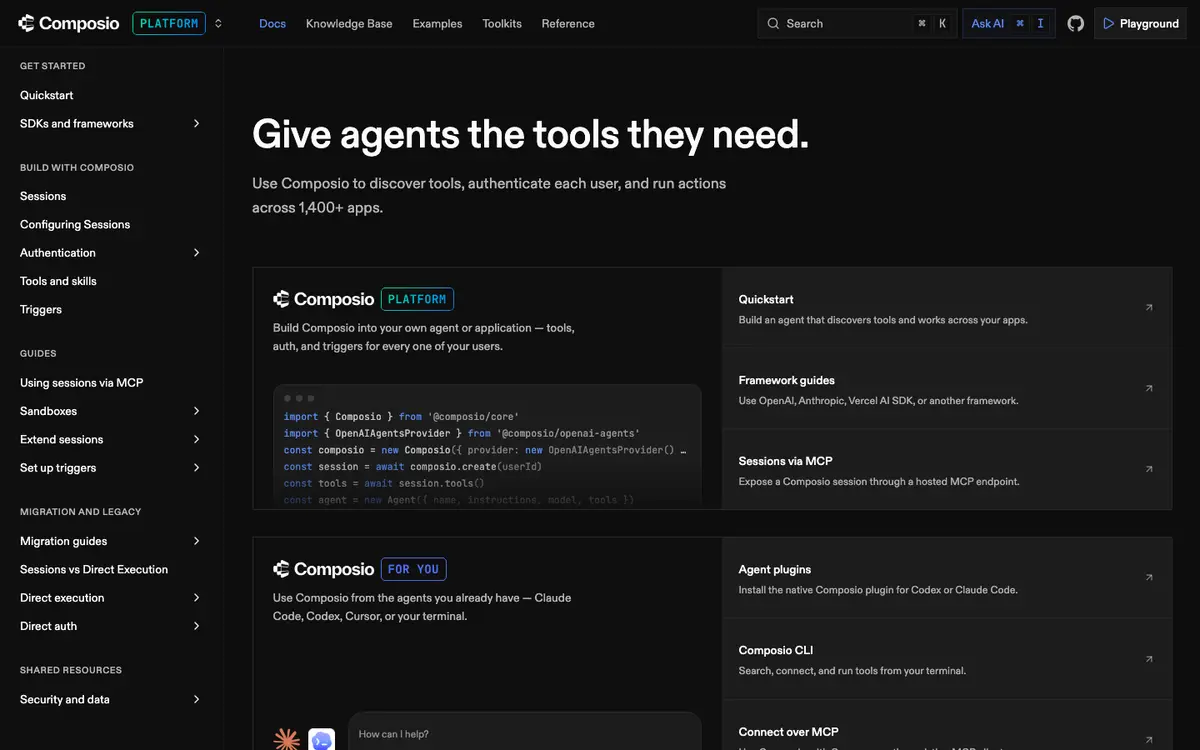Expand the Direct execution chevron
1200x750 pixels.
tap(196, 598)
